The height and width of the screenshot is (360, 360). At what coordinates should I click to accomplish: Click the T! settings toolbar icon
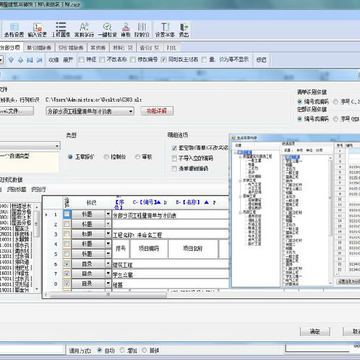(x=165, y=27)
